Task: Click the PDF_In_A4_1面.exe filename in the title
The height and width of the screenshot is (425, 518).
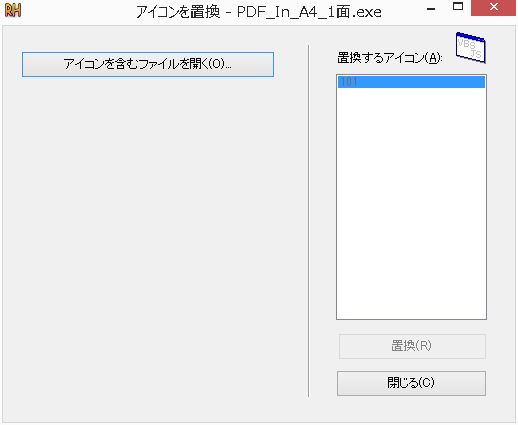Action: click(x=309, y=12)
